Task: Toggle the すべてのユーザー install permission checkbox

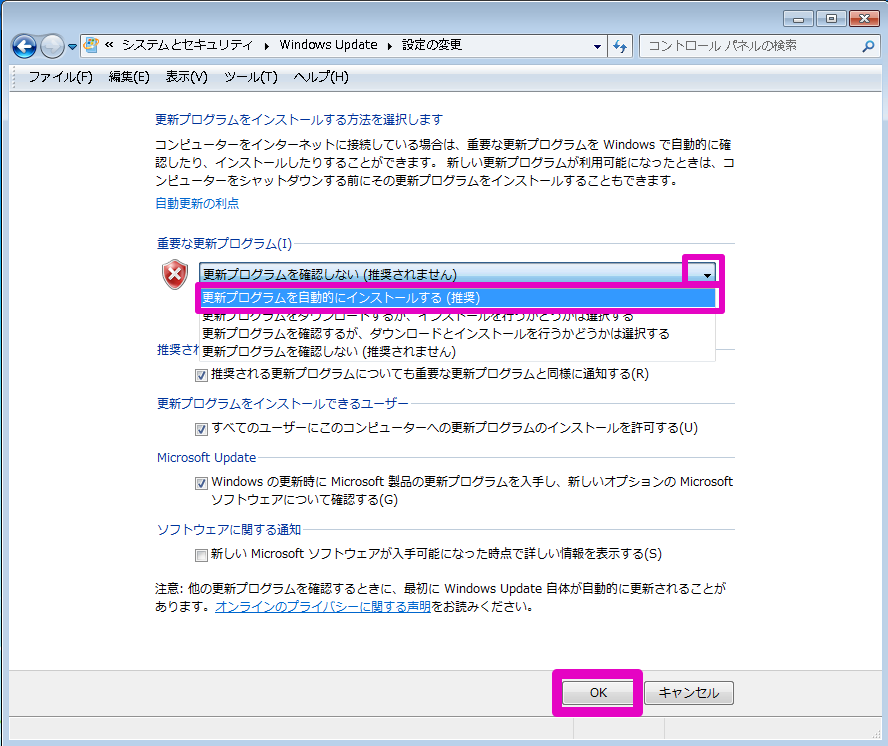Action: [201, 429]
